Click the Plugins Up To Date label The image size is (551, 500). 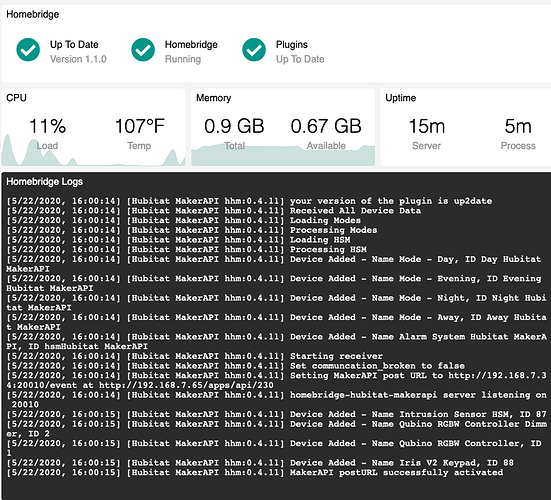pos(300,59)
